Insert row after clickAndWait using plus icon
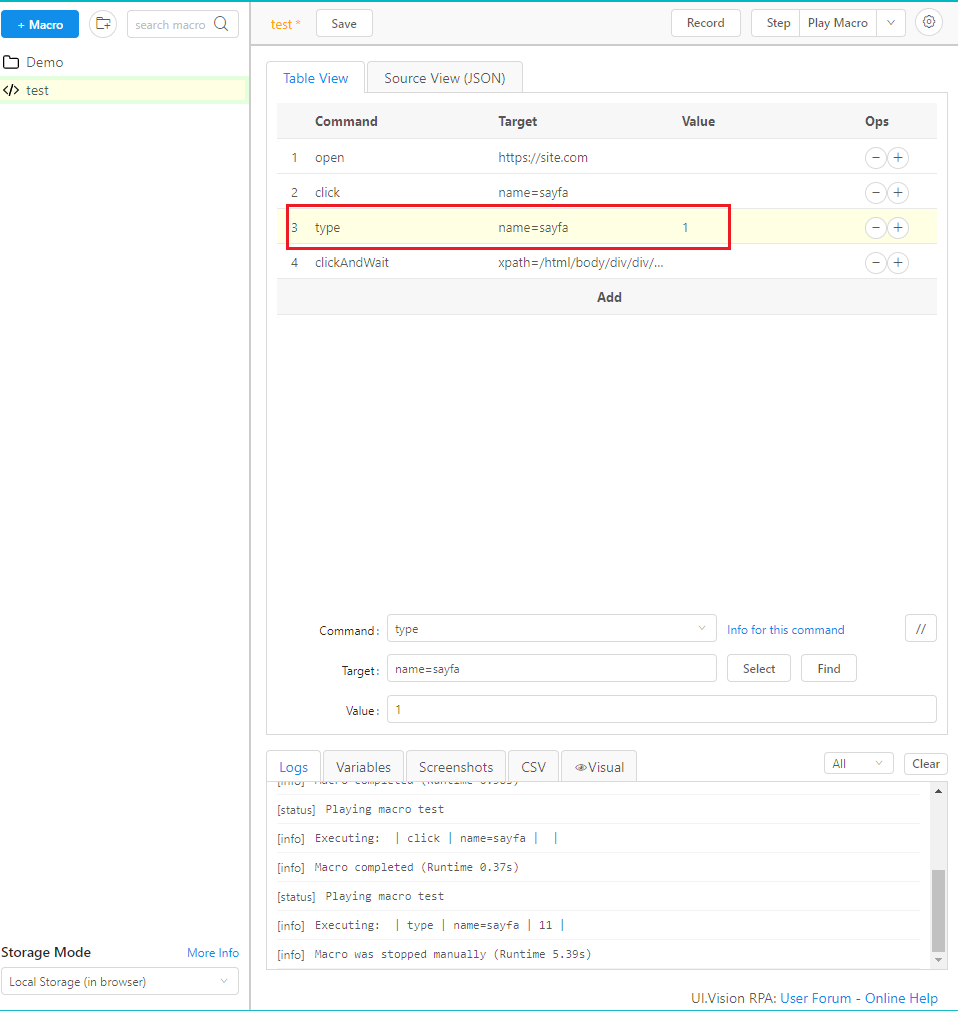Image resolution: width=958 pixels, height=1011 pixels. 898,263
